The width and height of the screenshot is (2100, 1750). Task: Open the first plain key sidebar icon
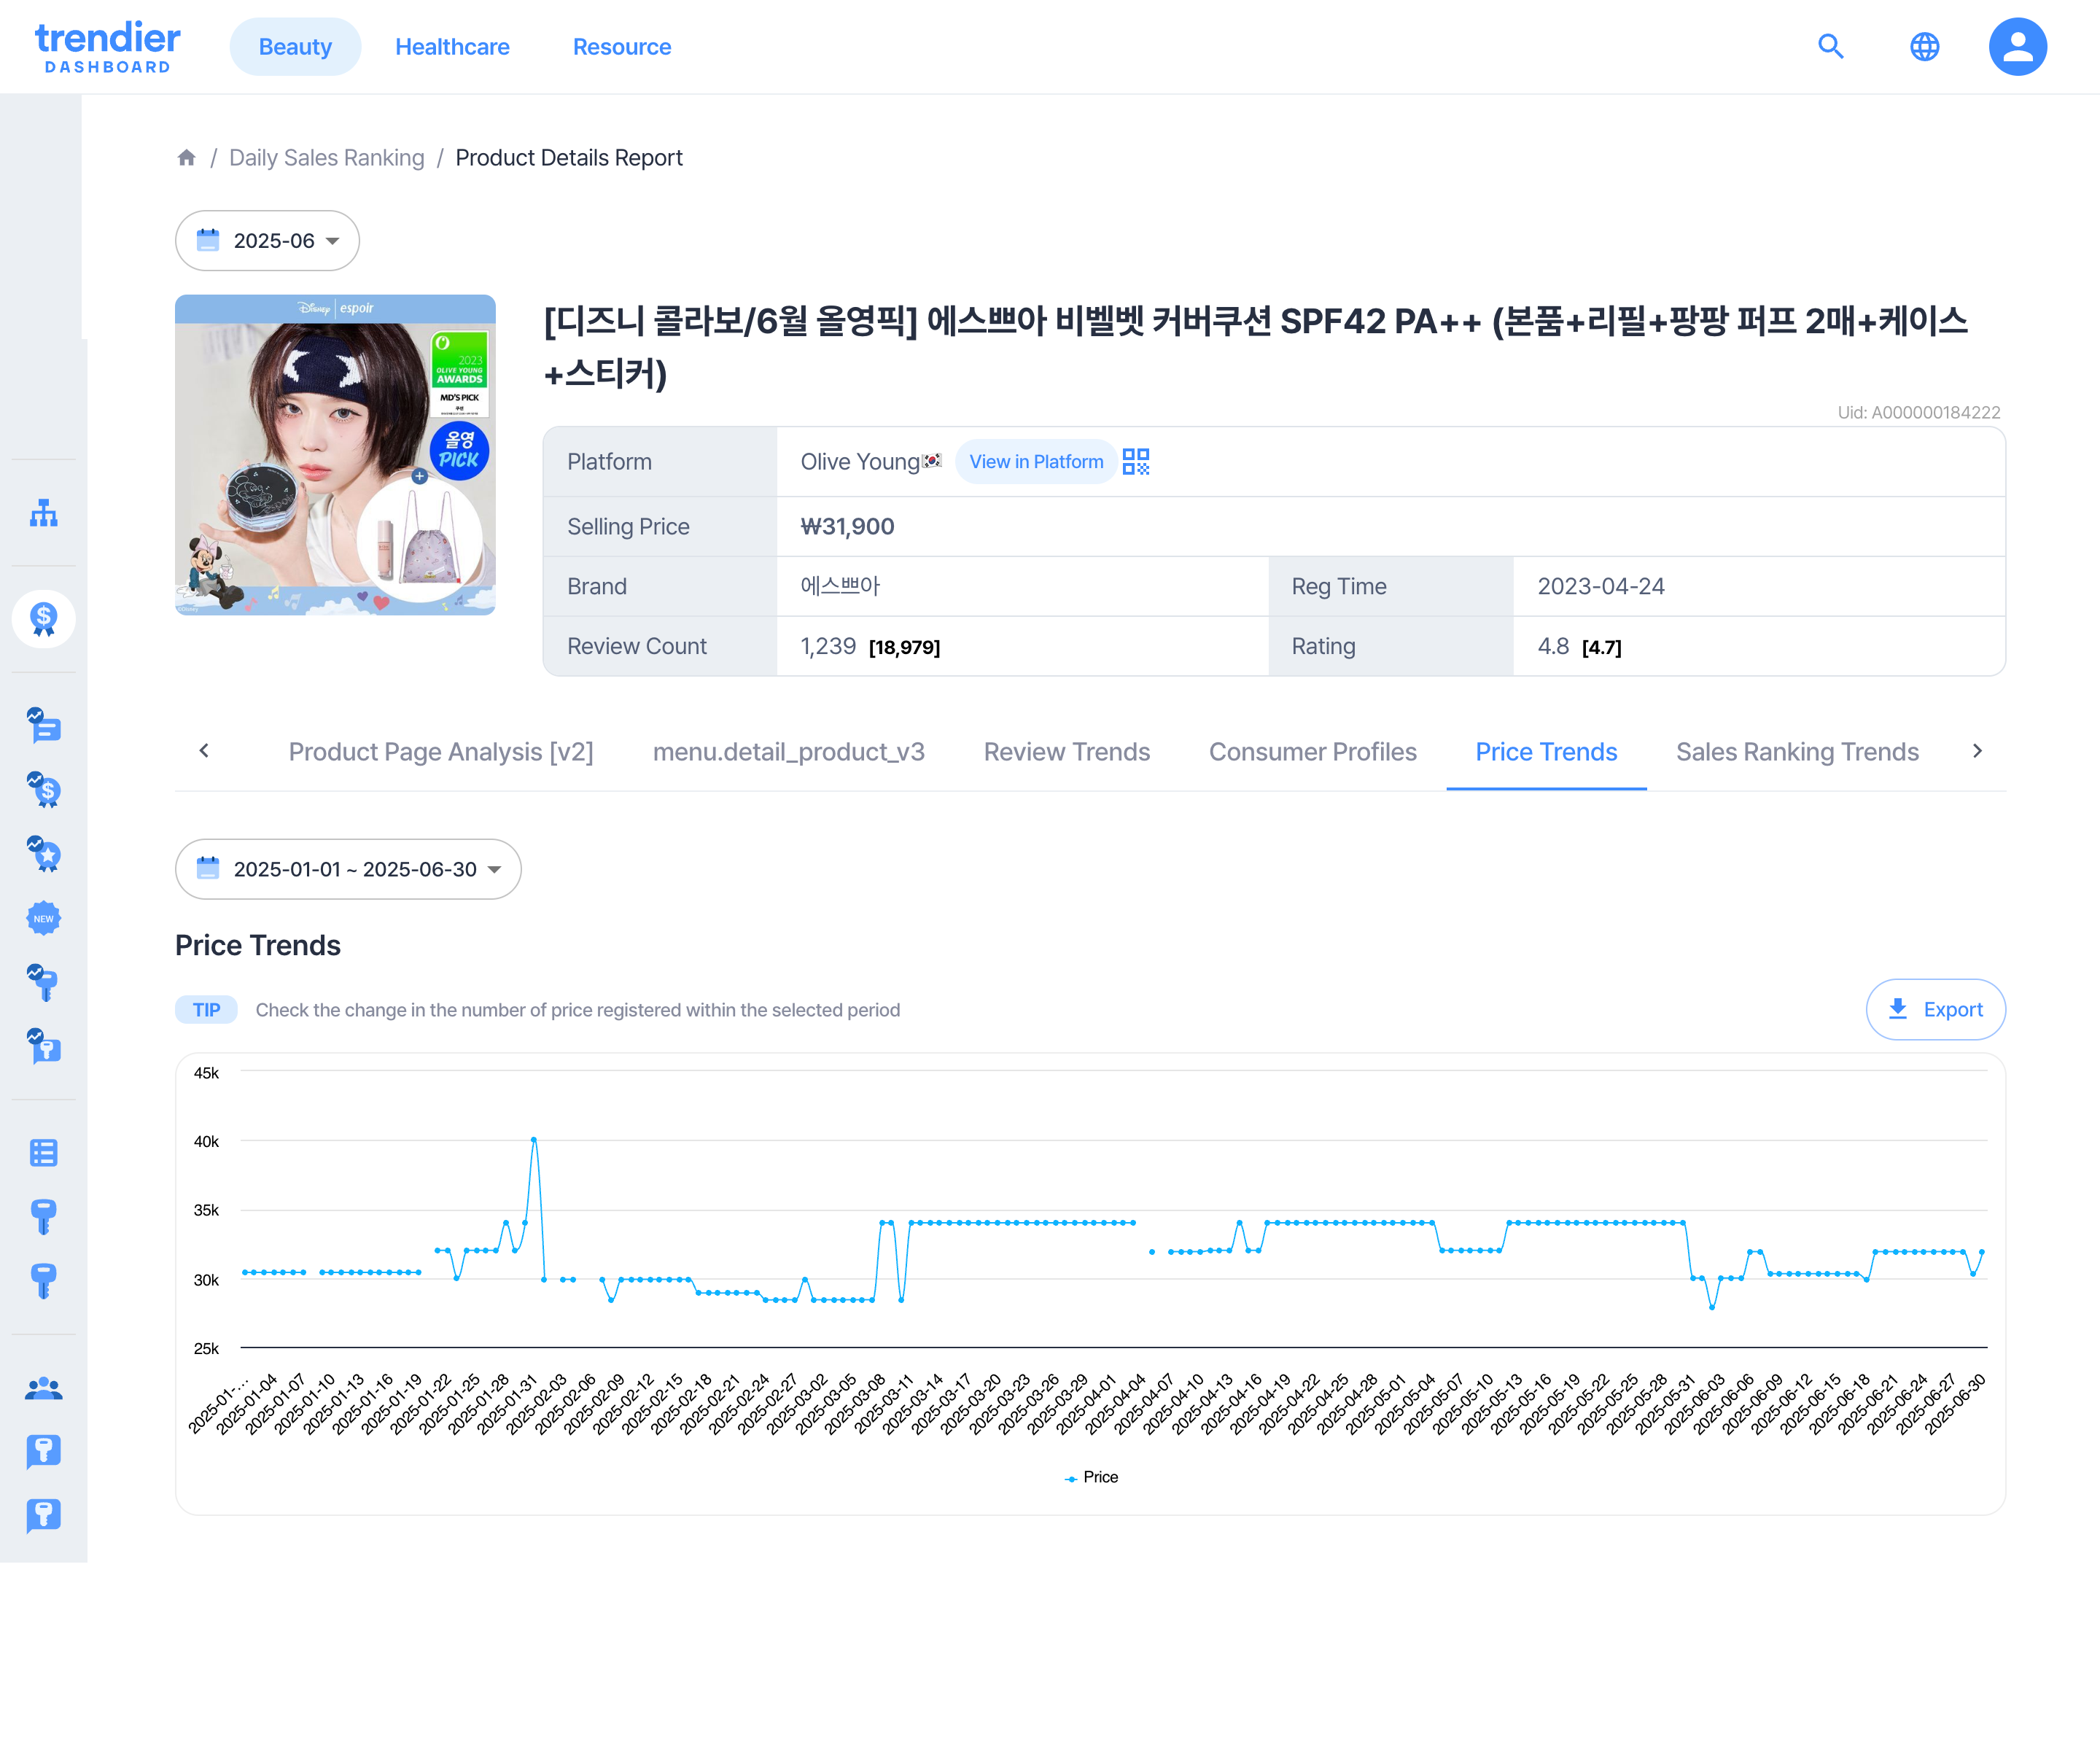(x=43, y=1216)
